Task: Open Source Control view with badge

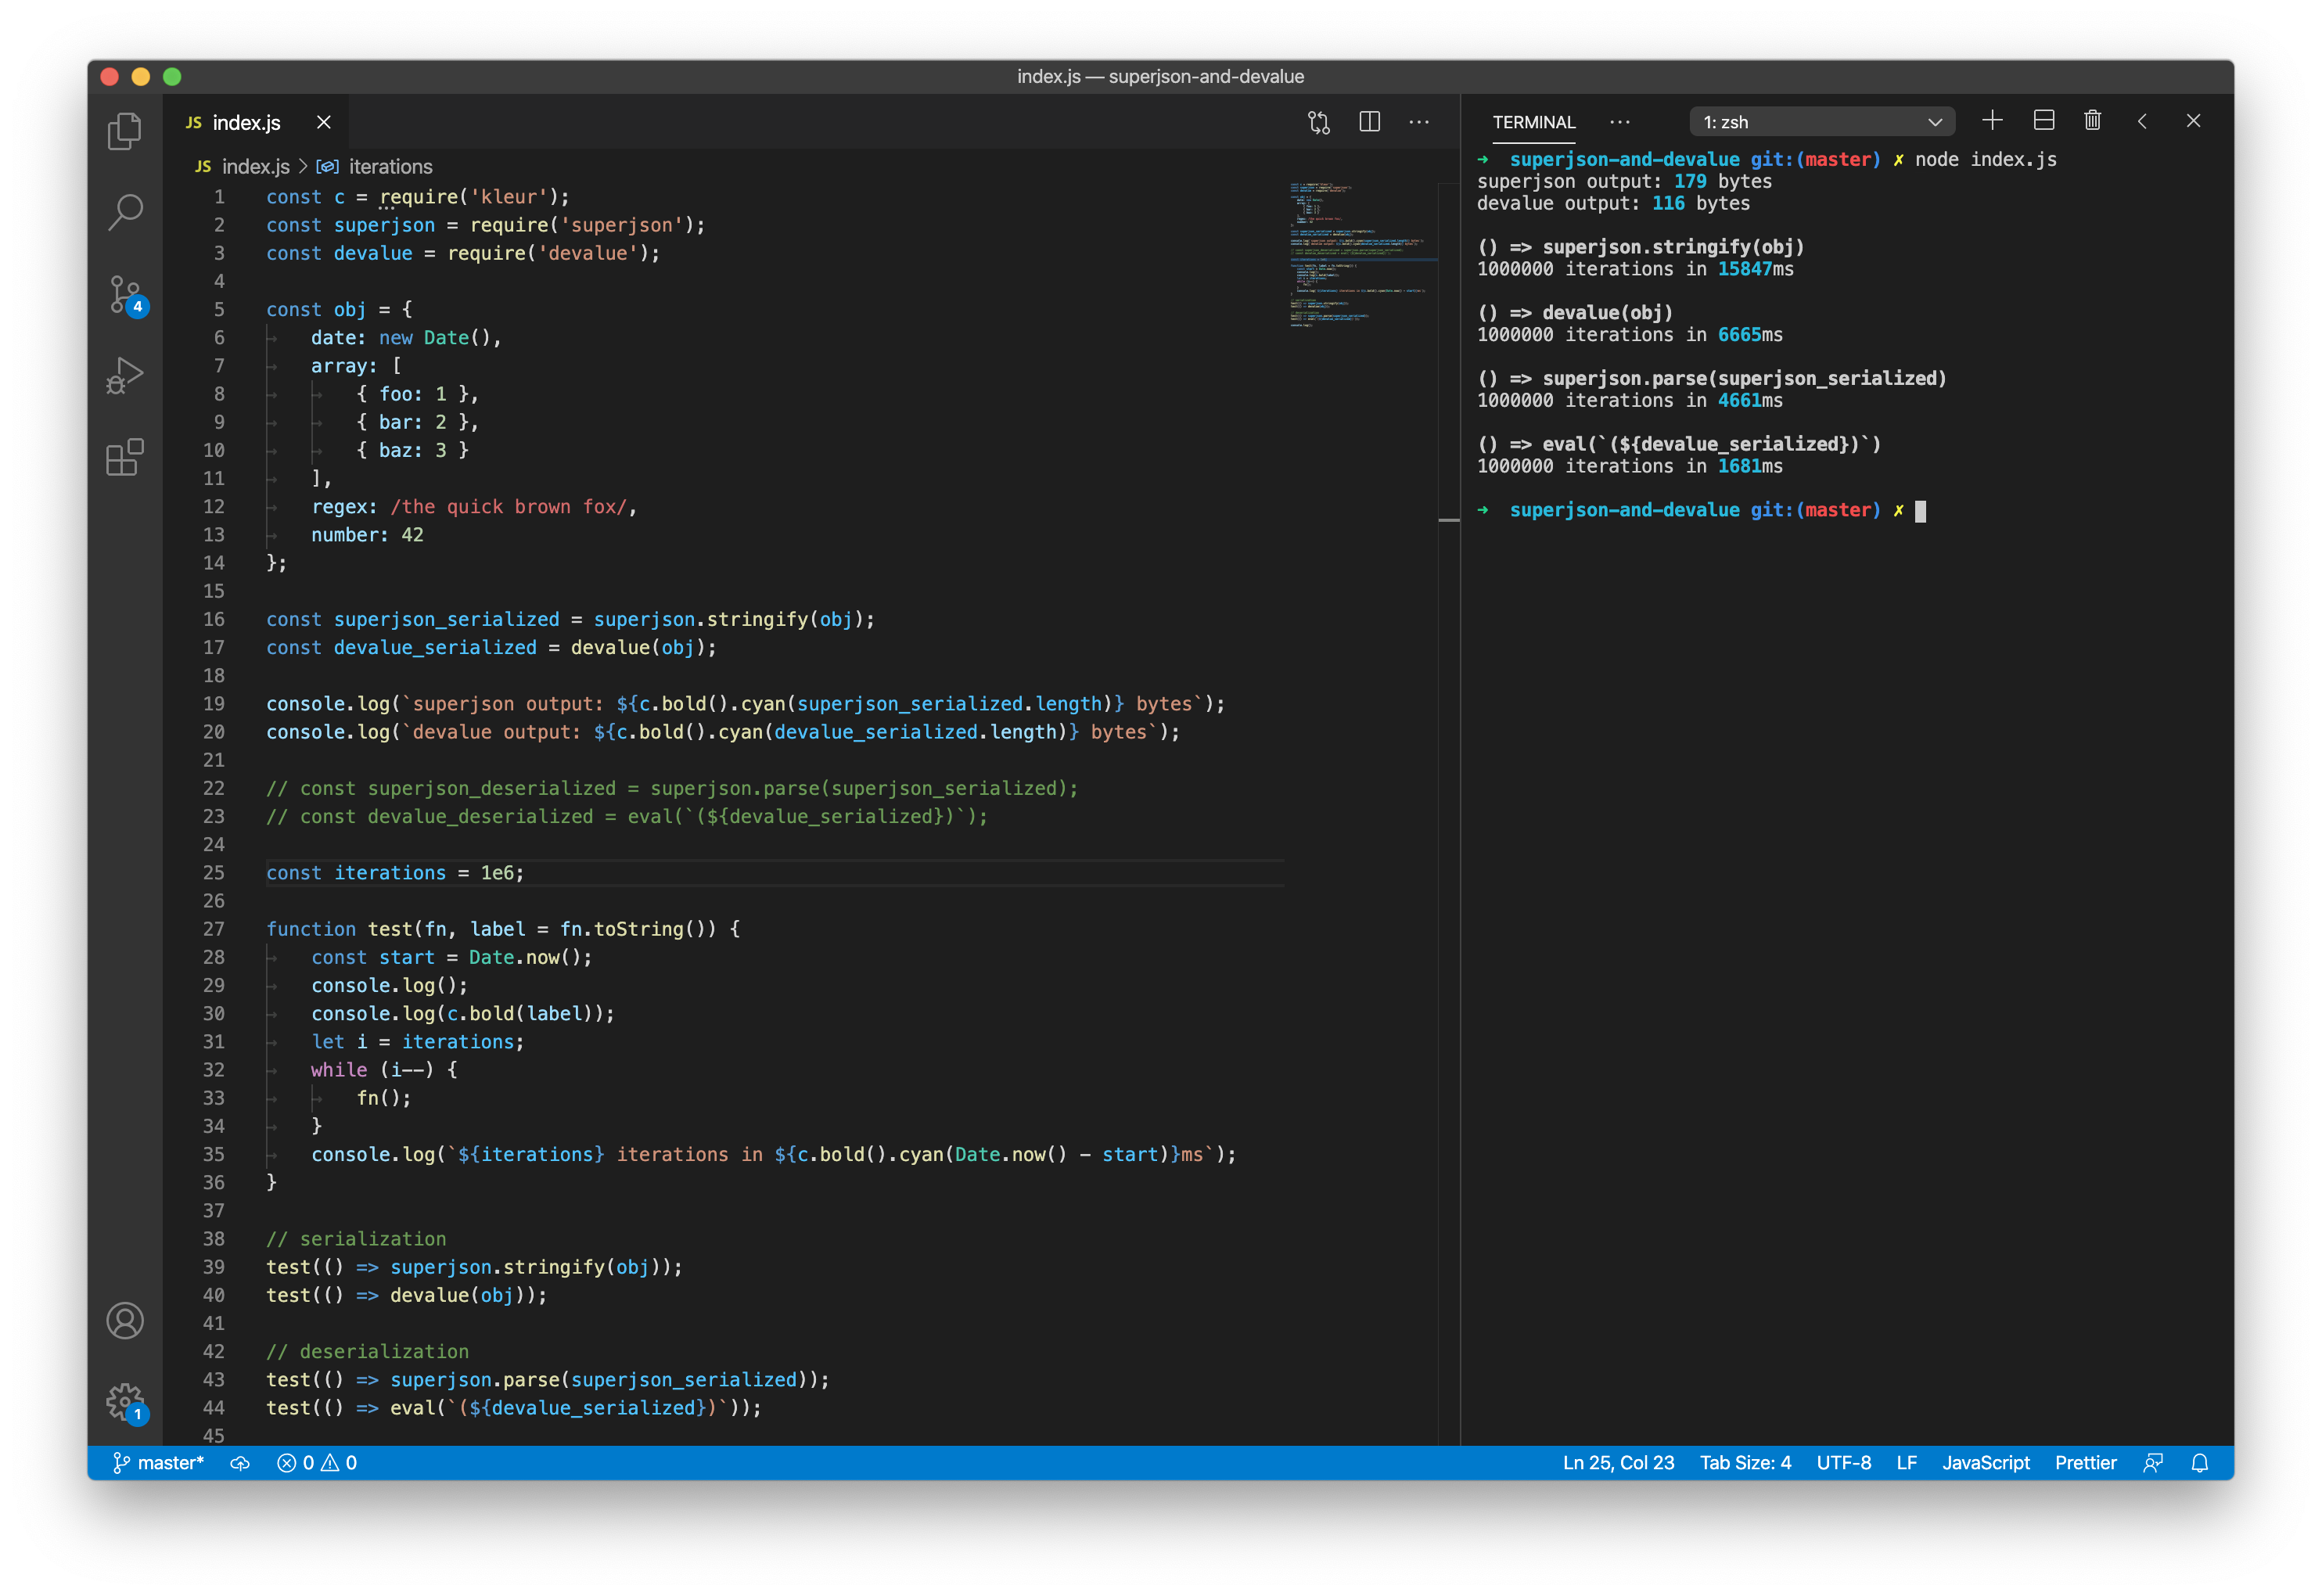Action: tap(124, 295)
